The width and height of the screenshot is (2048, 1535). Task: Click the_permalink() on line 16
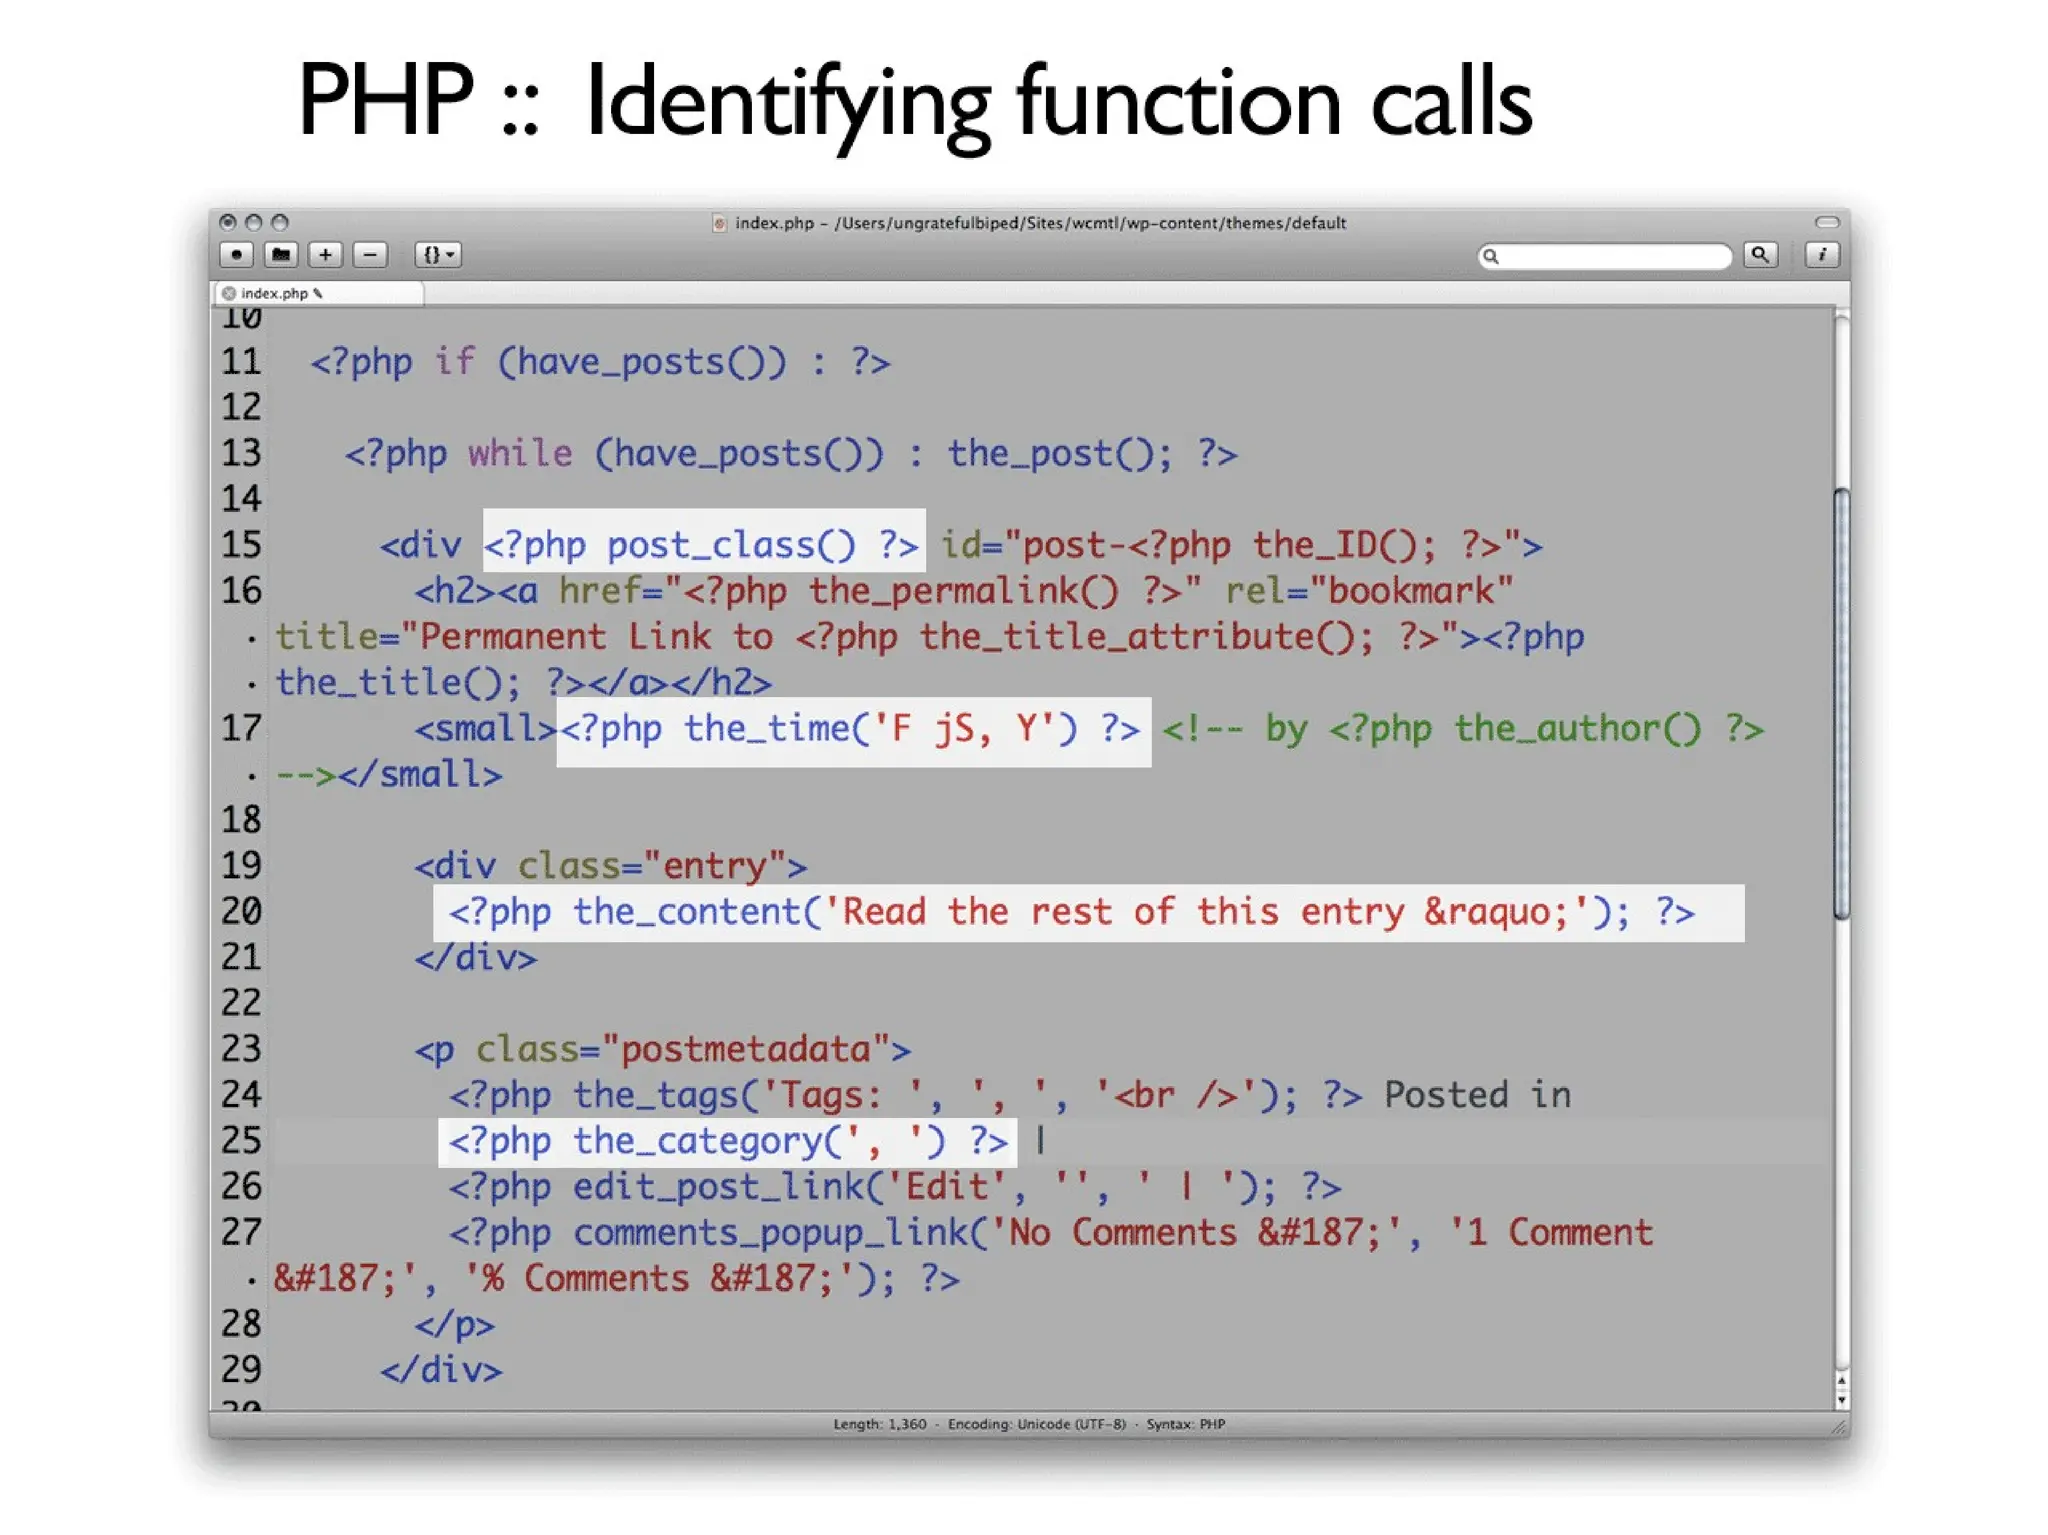click(963, 591)
